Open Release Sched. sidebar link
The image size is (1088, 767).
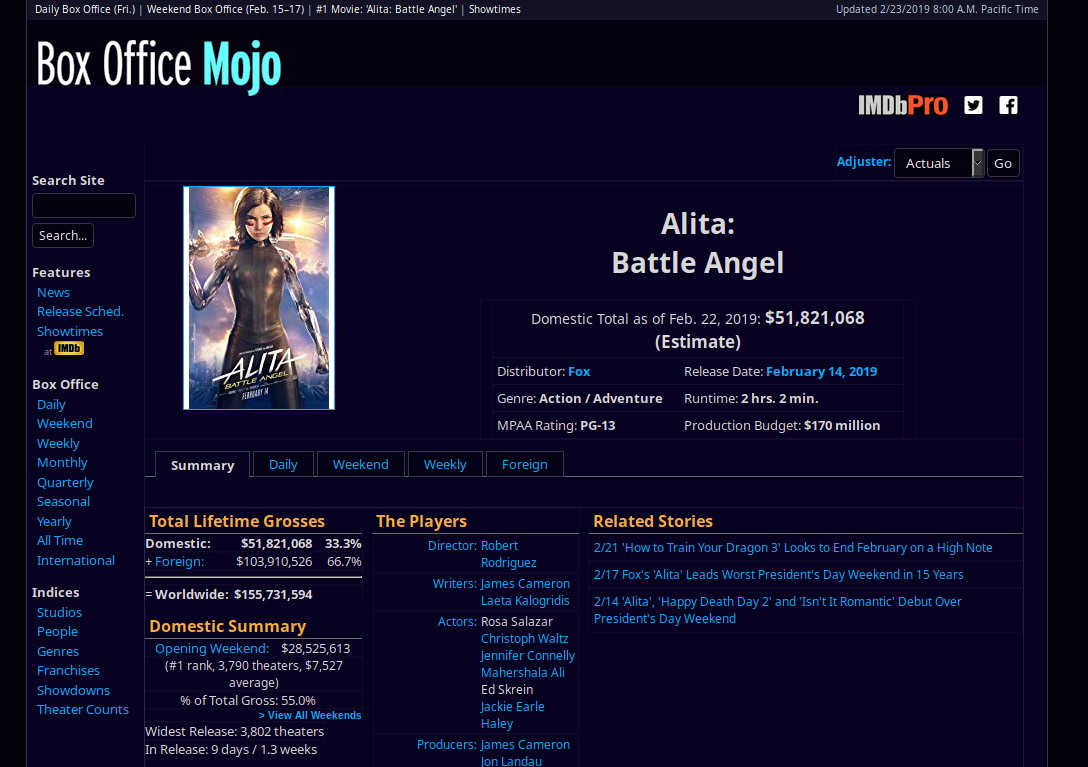80,312
